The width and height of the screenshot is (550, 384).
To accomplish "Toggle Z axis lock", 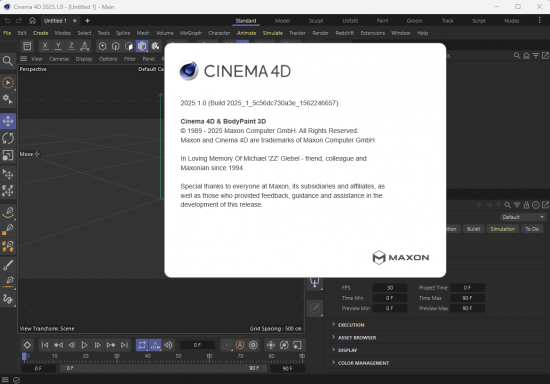I will 71,46.
